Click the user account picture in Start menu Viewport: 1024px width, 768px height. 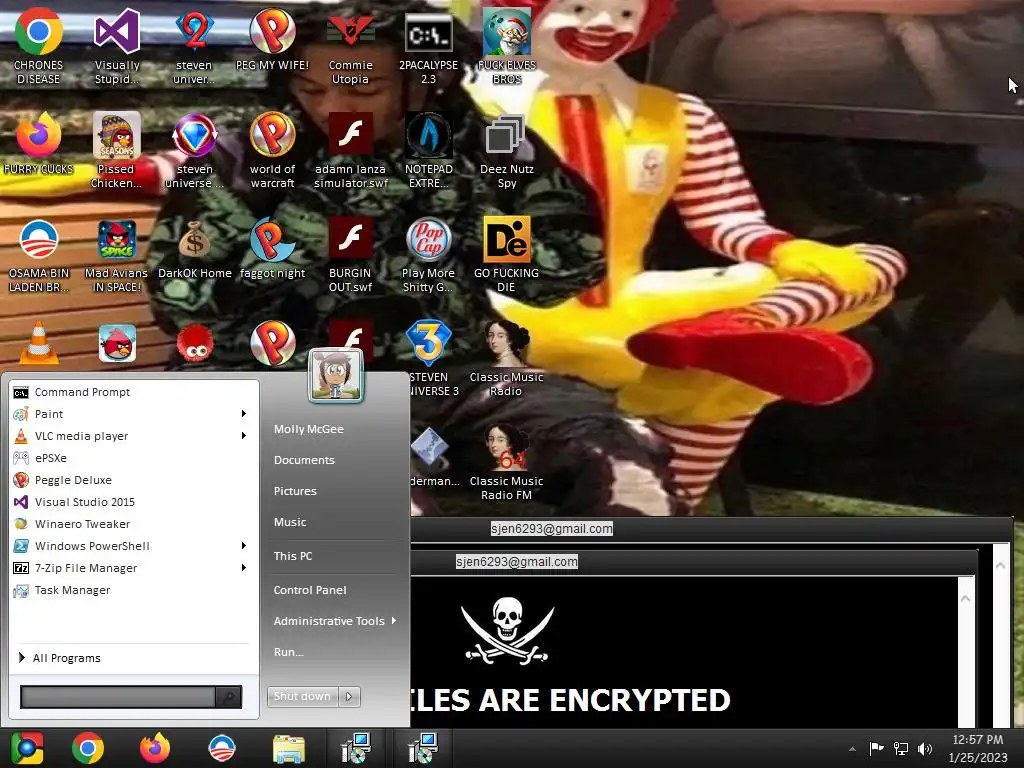(x=336, y=376)
